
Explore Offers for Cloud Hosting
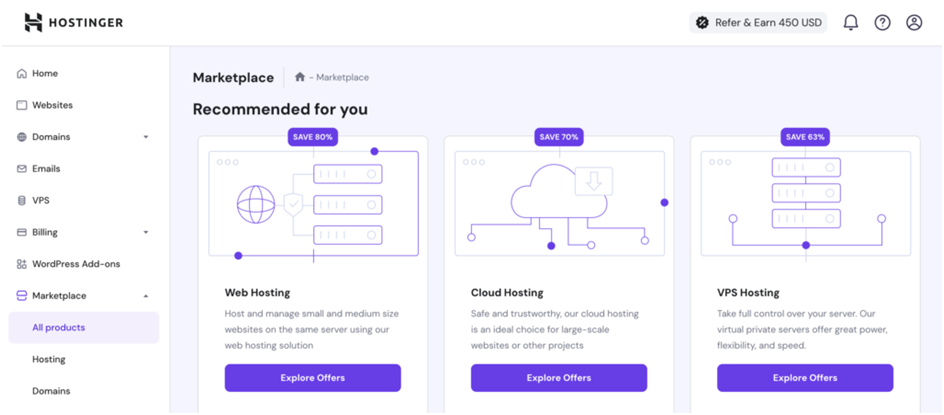558,378
